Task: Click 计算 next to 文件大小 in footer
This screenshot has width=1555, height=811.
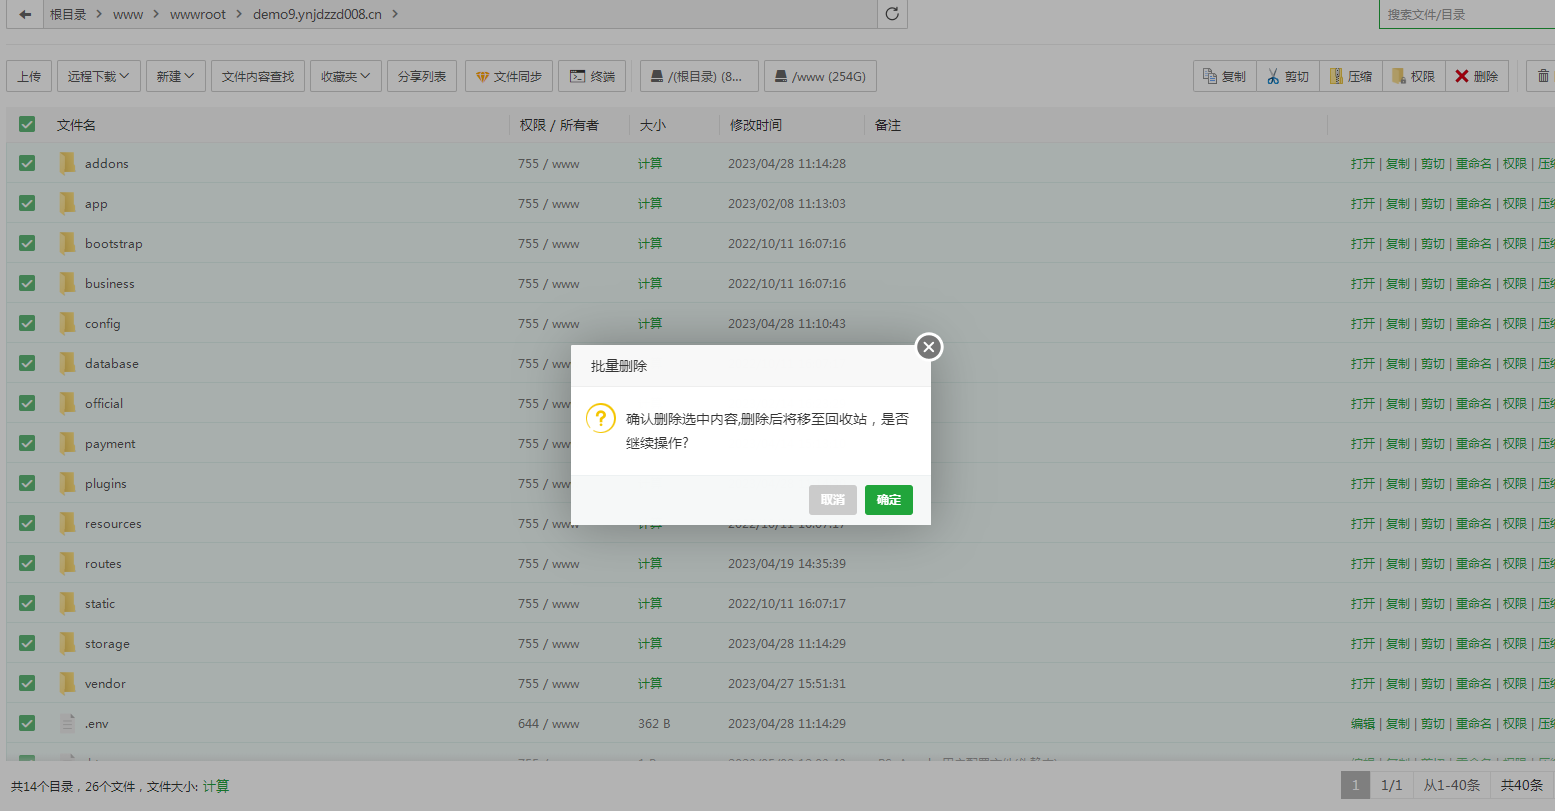Action: pos(216,787)
